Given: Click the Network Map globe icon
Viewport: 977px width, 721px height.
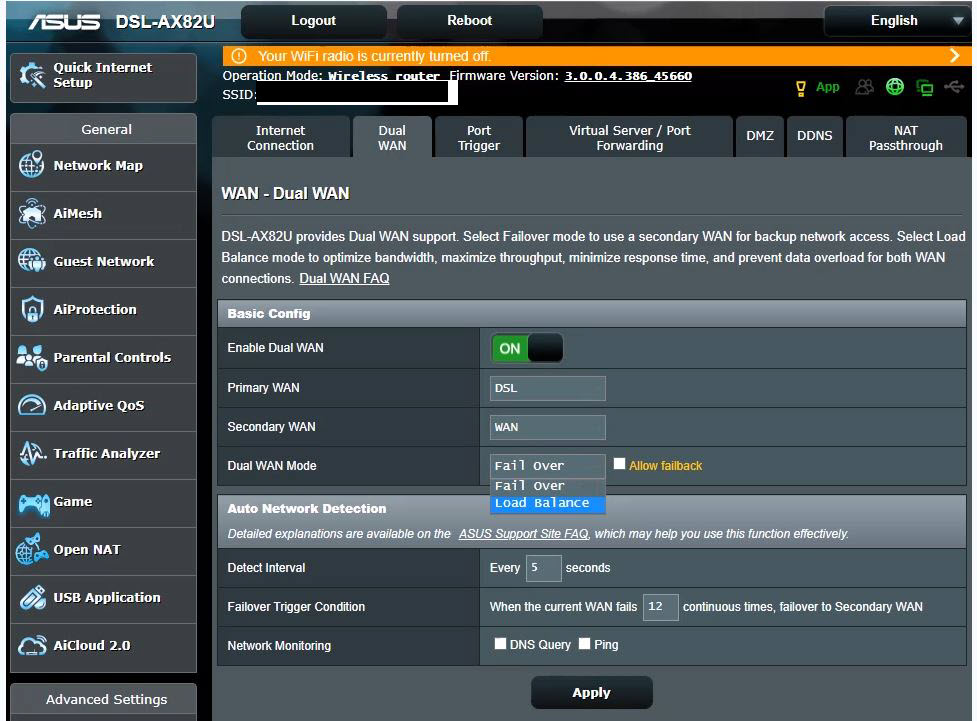Looking at the screenshot, I should pos(31,165).
